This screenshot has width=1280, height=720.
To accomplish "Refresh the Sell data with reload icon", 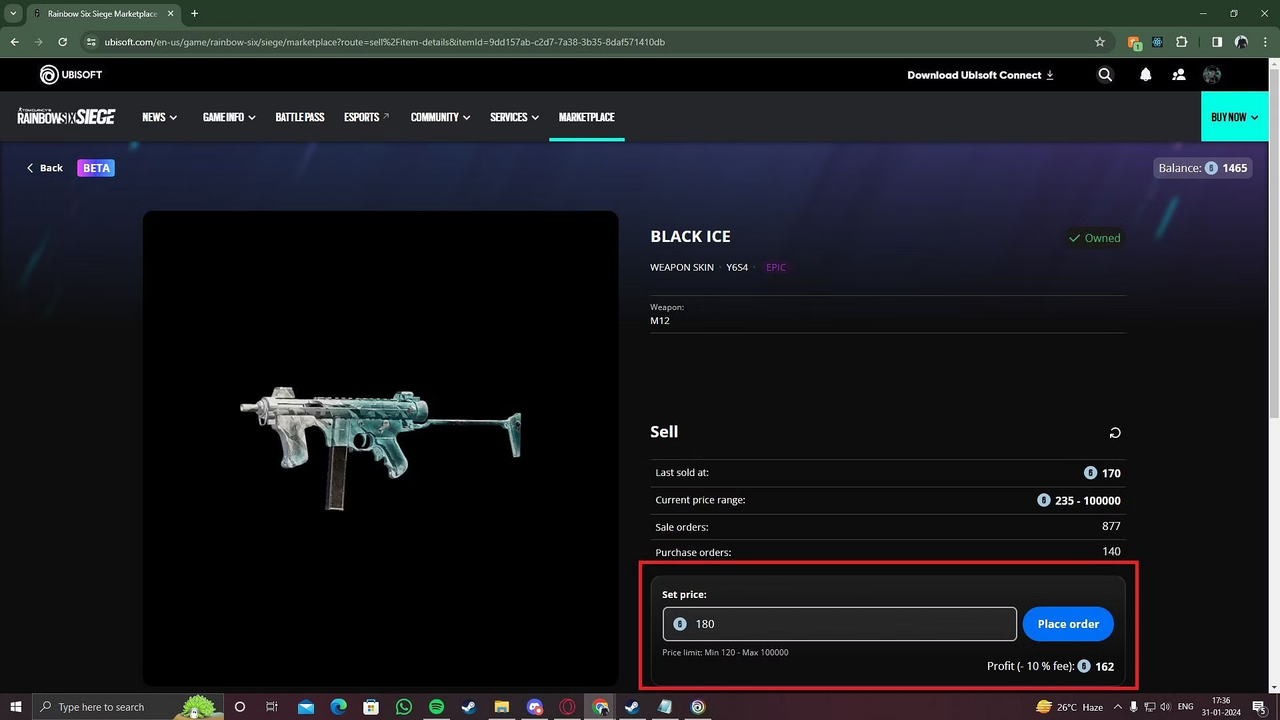I will pos(1115,433).
